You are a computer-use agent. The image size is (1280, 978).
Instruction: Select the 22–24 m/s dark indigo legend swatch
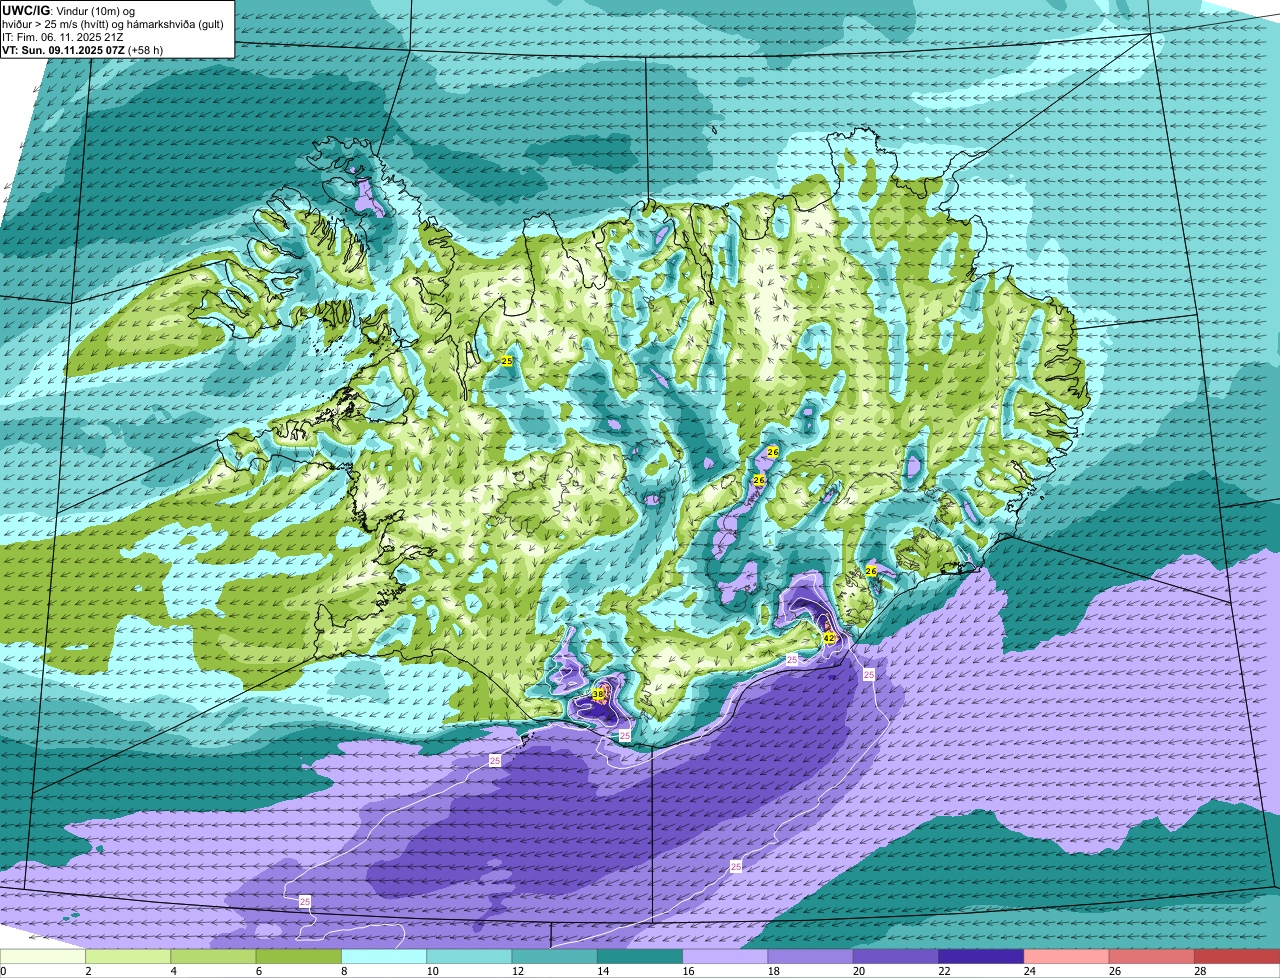(x=981, y=957)
